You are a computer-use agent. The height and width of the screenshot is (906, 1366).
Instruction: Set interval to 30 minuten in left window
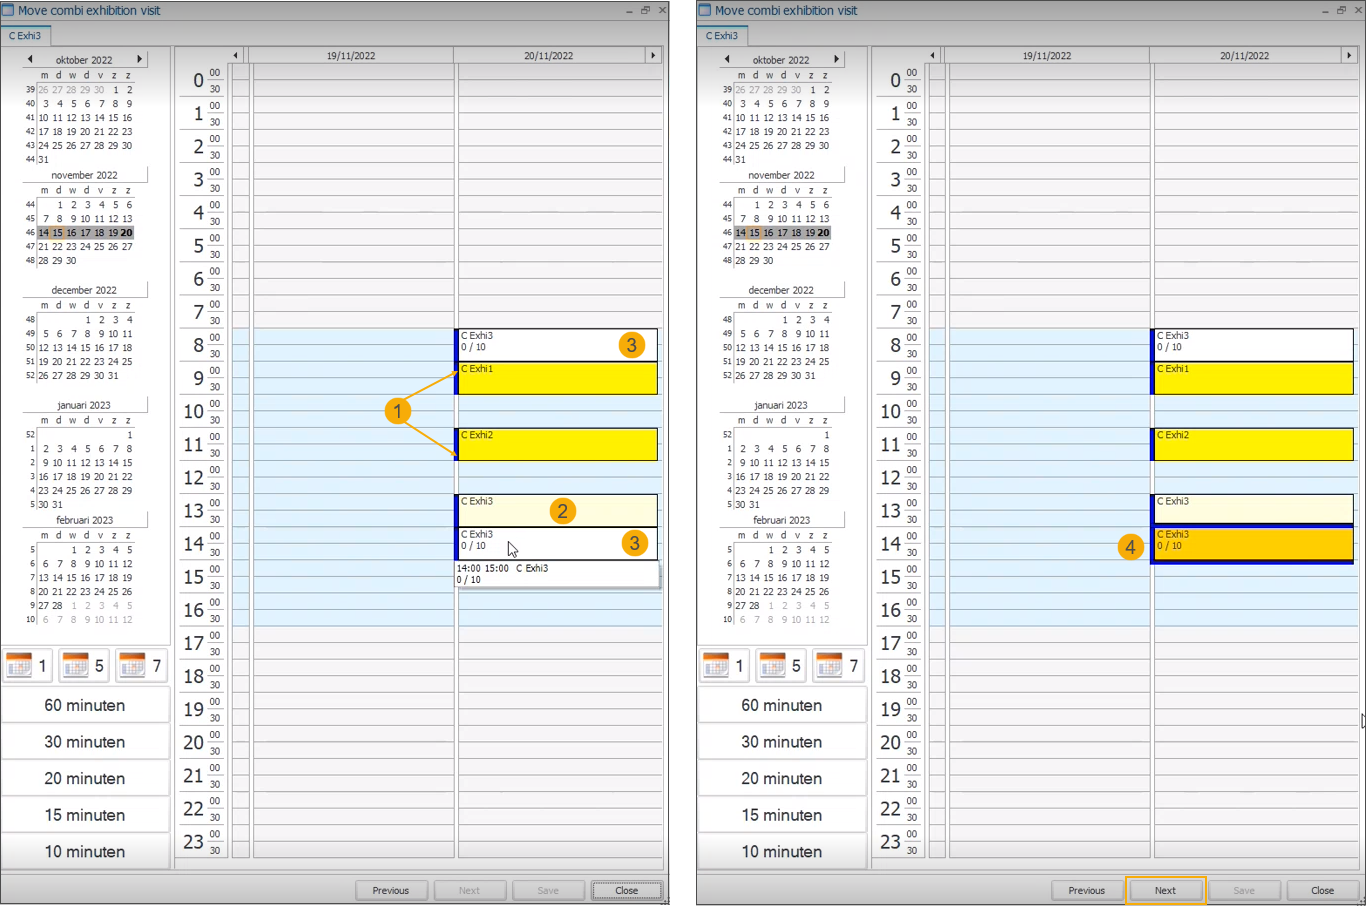tap(85, 742)
